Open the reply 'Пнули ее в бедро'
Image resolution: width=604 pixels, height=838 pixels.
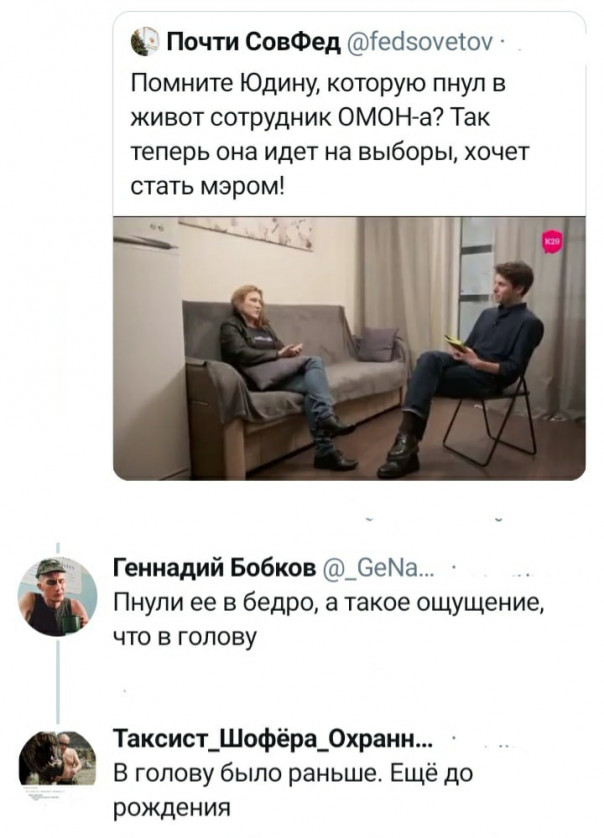coord(330,617)
